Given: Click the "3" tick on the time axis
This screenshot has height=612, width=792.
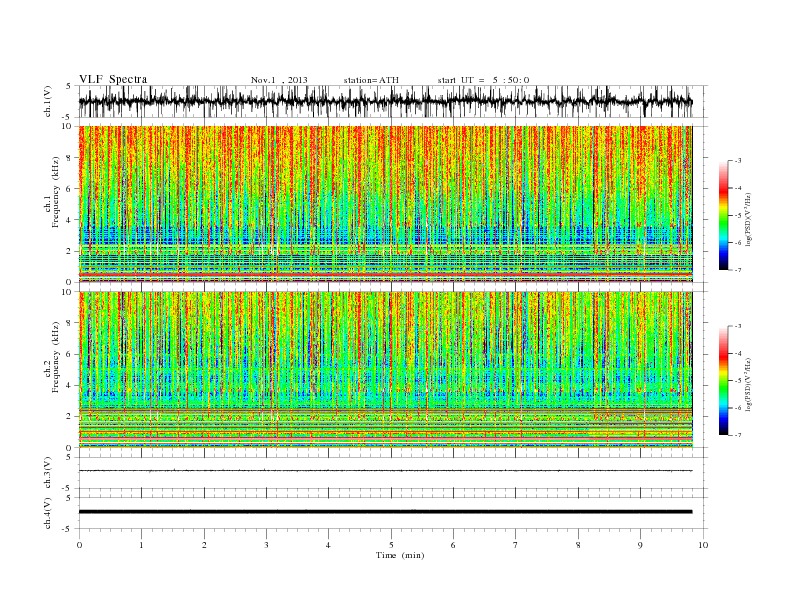Looking at the screenshot, I should [x=266, y=545].
